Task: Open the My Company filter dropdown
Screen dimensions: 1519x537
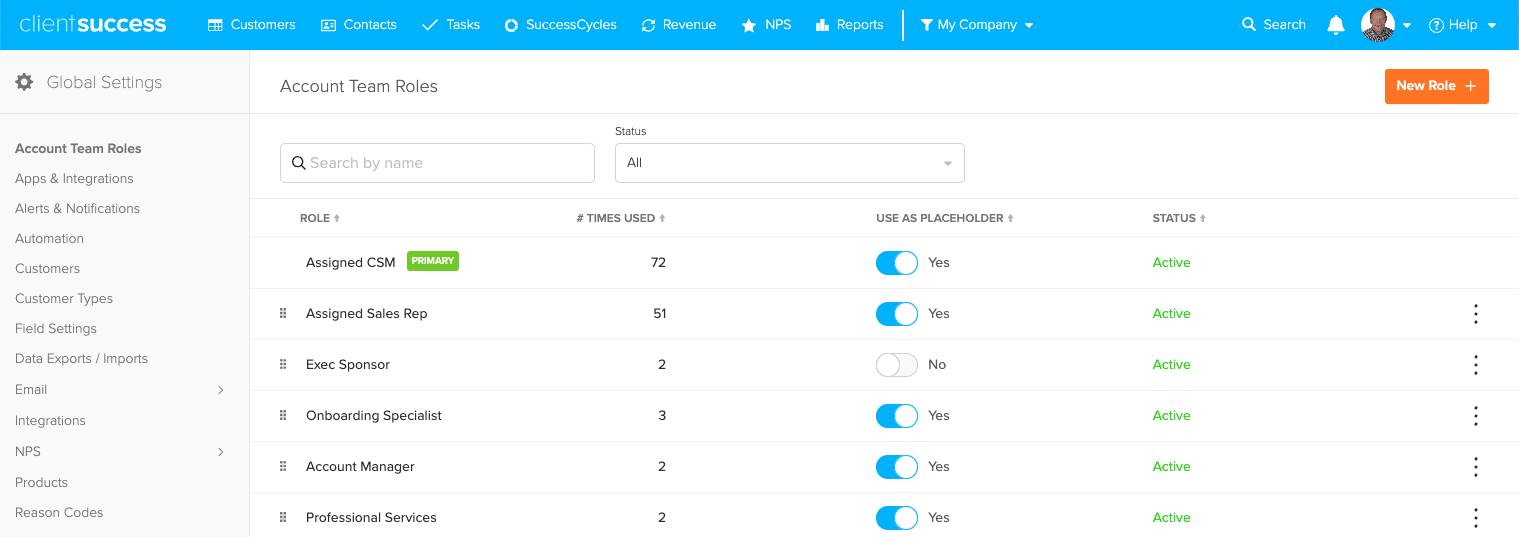Action: (x=977, y=25)
